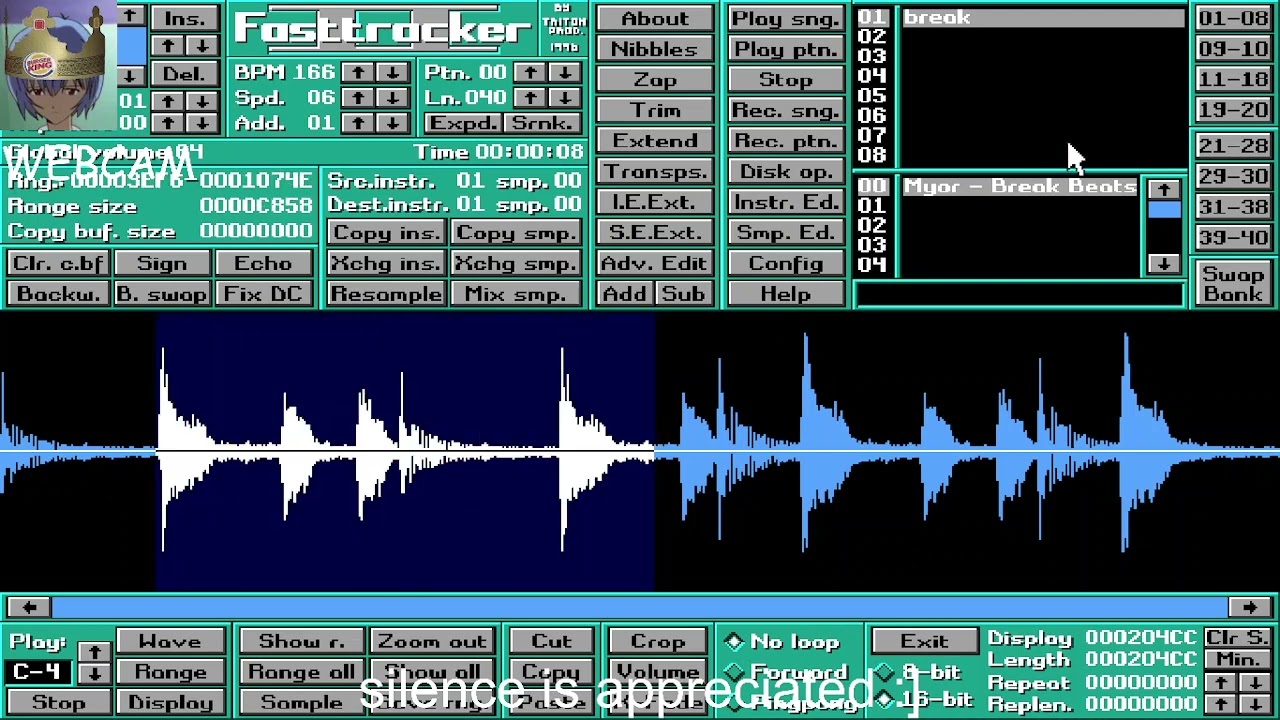Image resolution: width=1280 pixels, height=720 pixels.
Task: Switch sample to 16-bit
Action: tap(923, 700)
